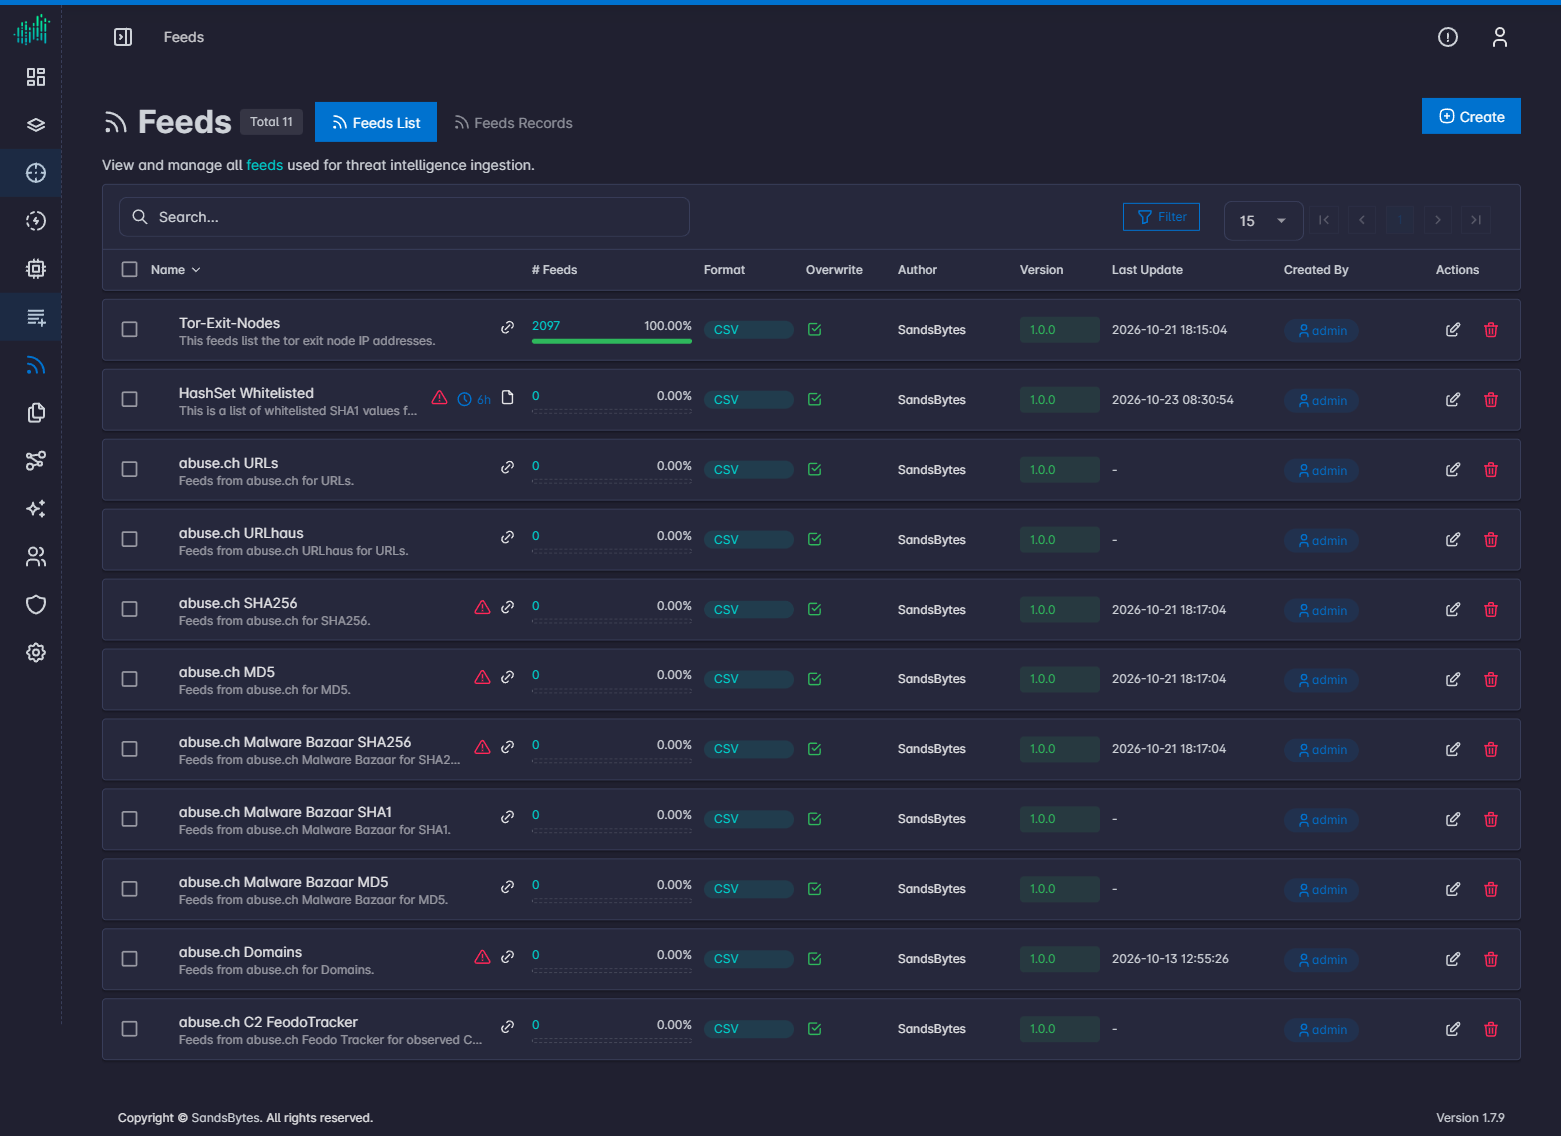The height and width of the screenshot is (1136, 1561).
Task: Click the alert notification icon in header
Action: point(1448,37)
